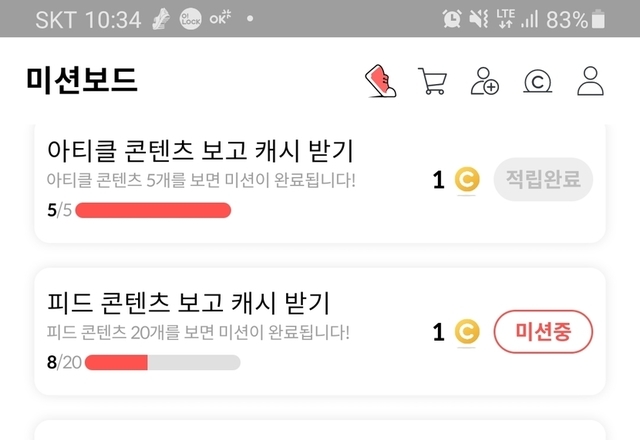
Task: Tap the muted sound status icon
Action: [480, 19]
